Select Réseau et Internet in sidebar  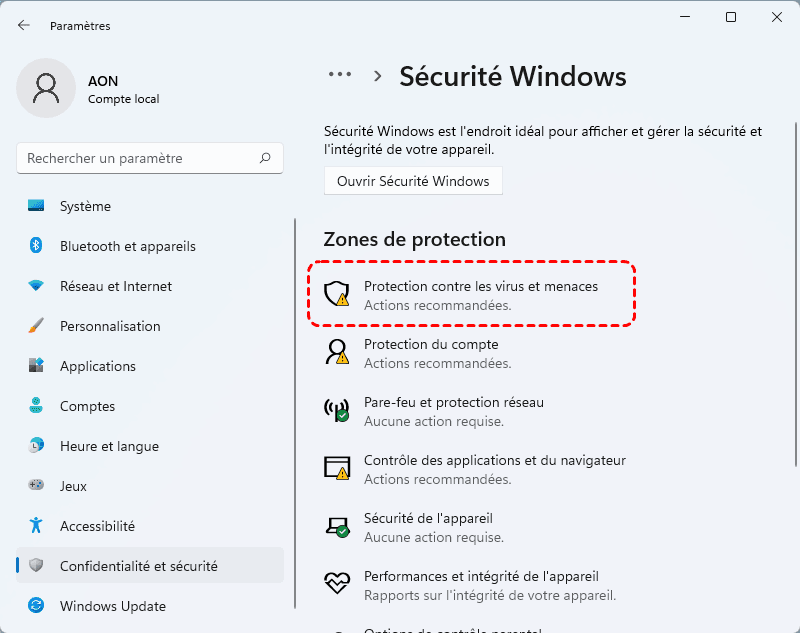[115, 286]
